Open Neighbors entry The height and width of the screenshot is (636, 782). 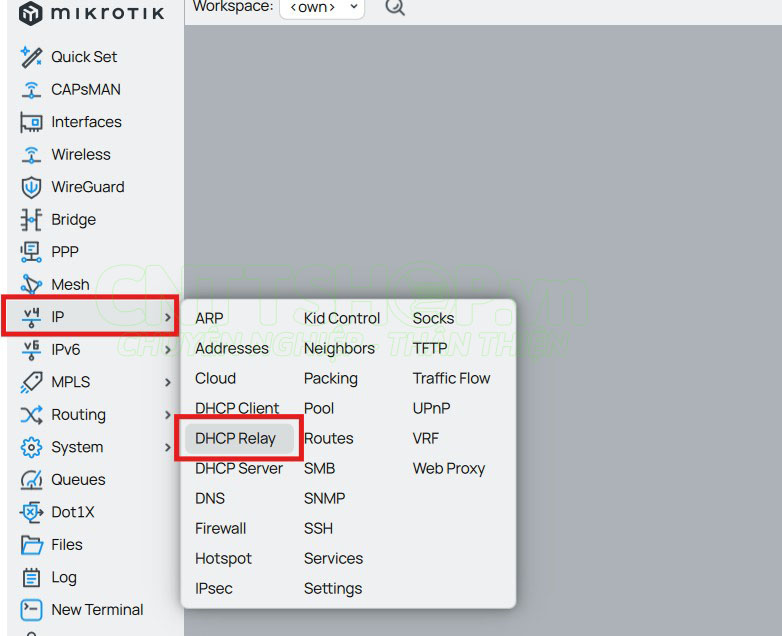[339, 348]
